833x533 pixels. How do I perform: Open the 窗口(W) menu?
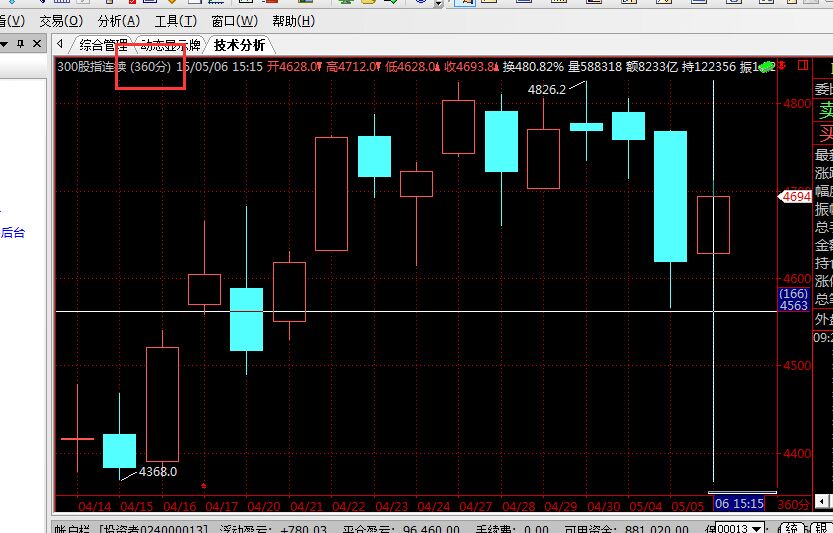click(234, 21)
